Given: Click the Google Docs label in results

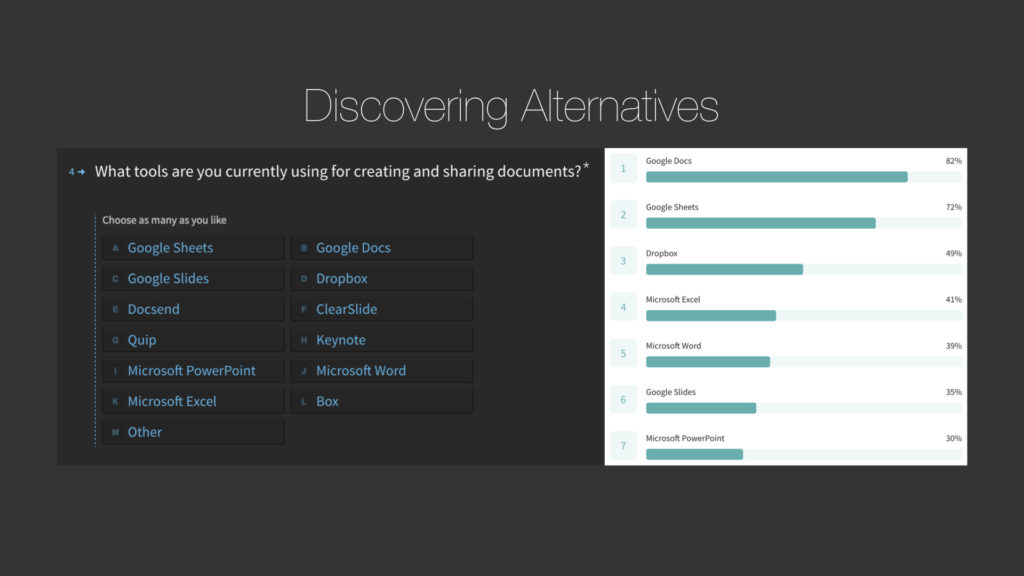Looking at the screenshot, I should (669, 161).
